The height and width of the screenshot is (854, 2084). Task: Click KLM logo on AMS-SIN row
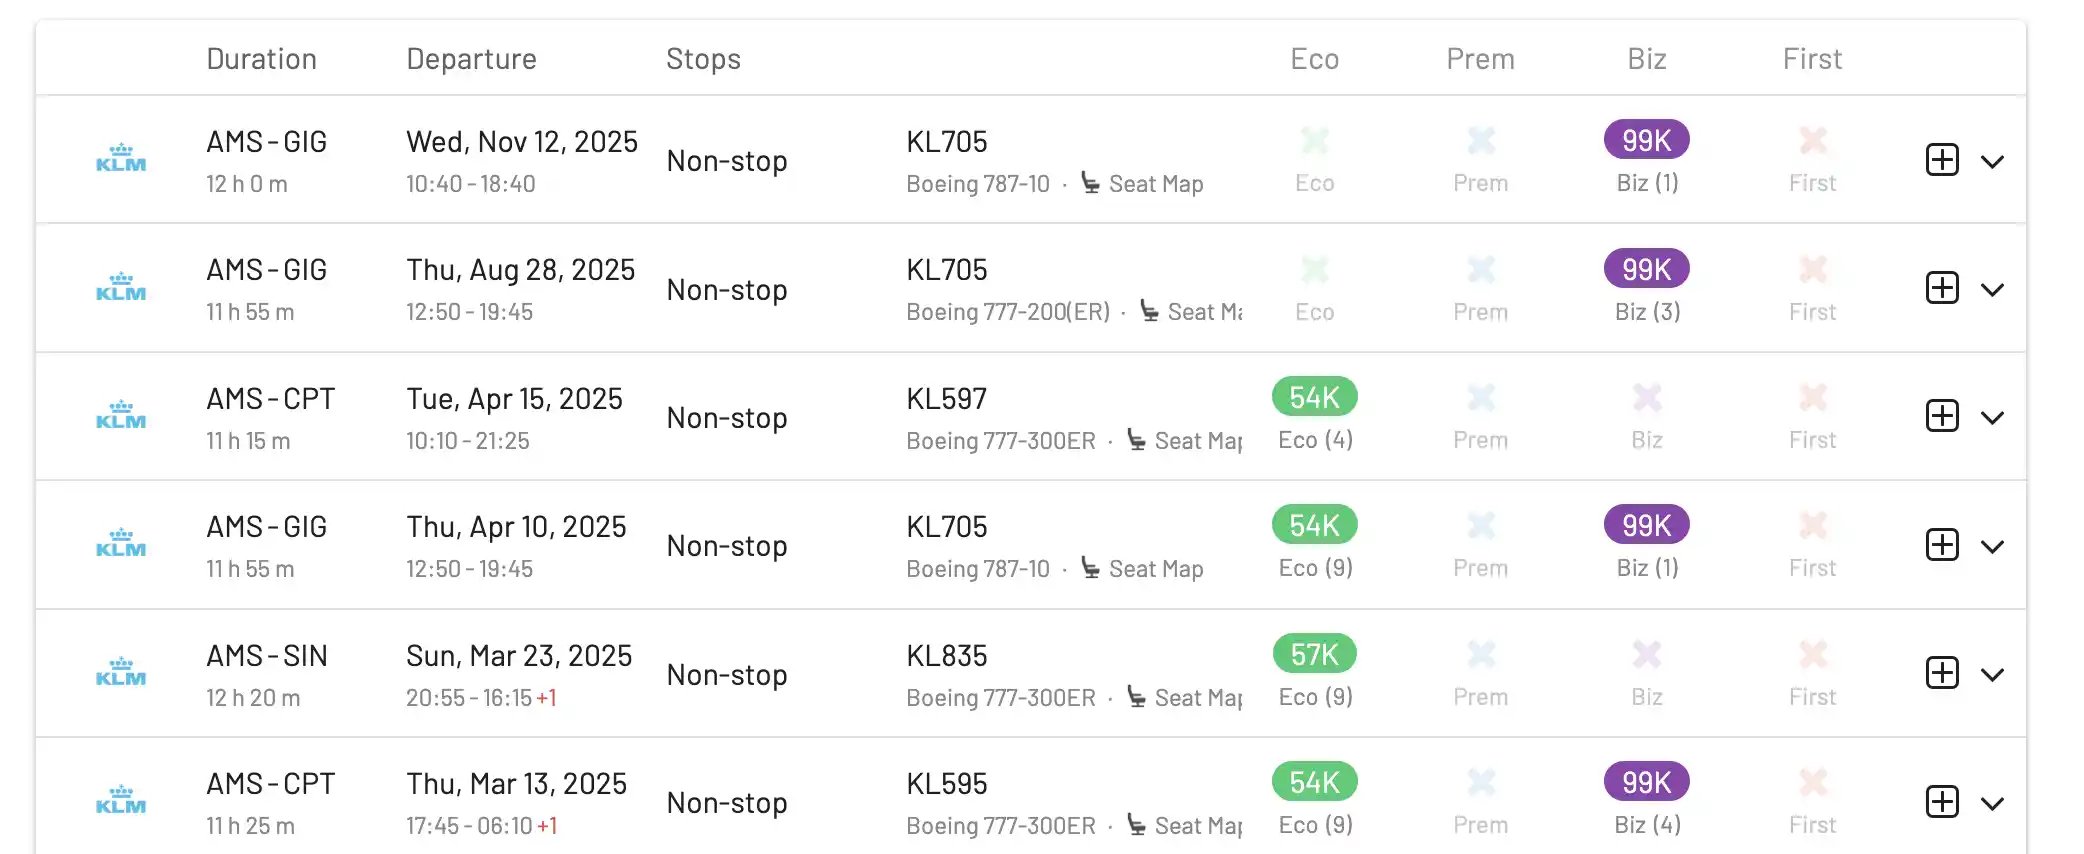pyautogui.click(x=121, y=672)
